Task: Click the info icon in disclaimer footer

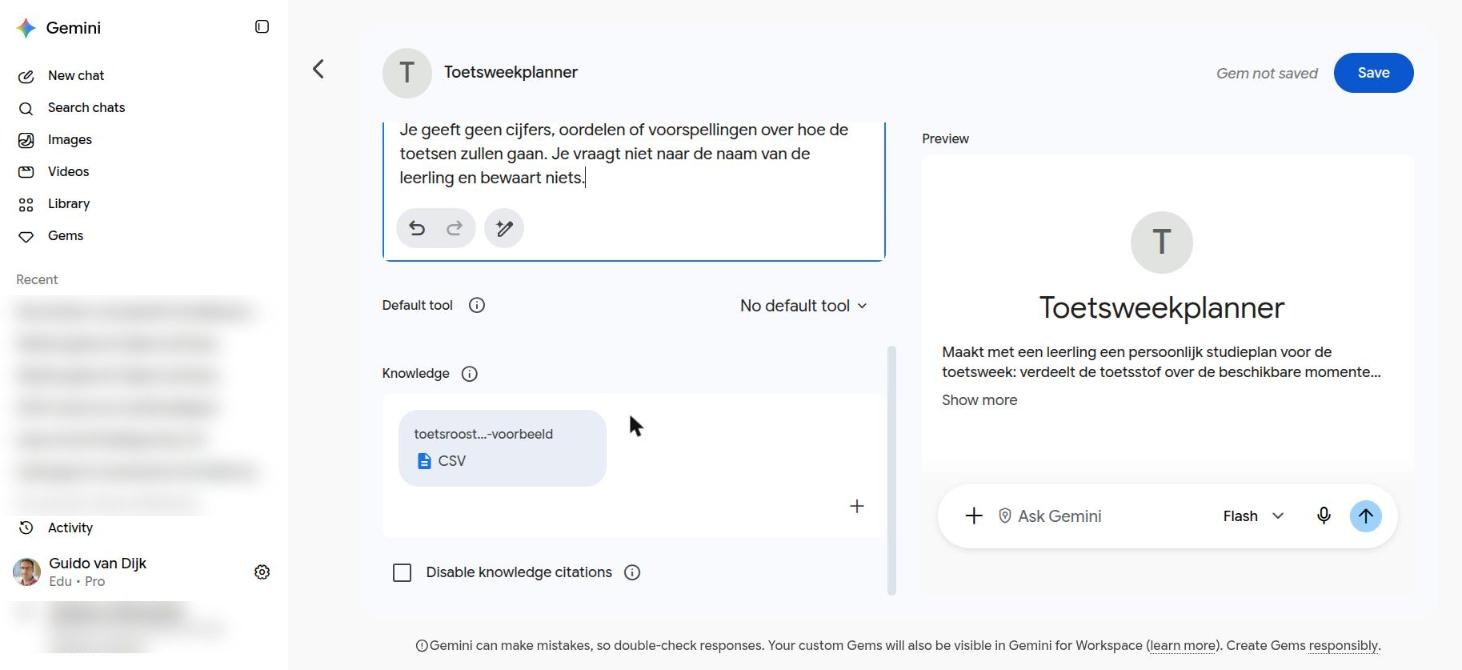Action: pos(422,646)
